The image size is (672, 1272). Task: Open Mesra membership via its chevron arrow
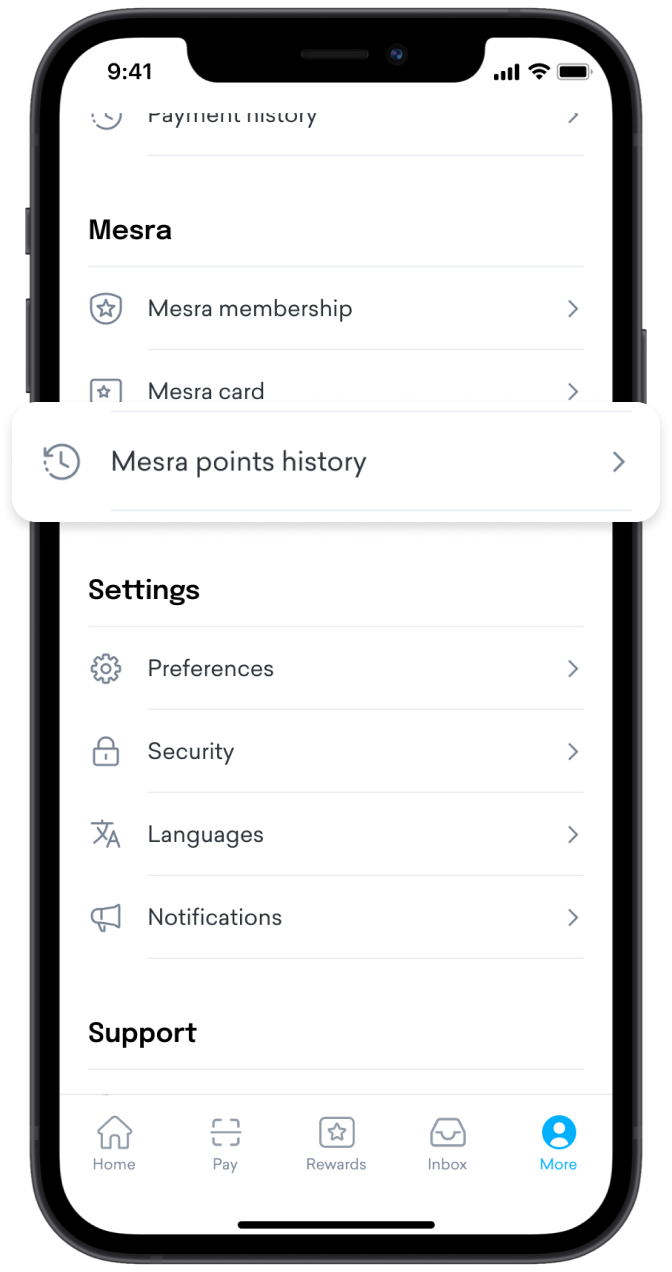(573, 309)
